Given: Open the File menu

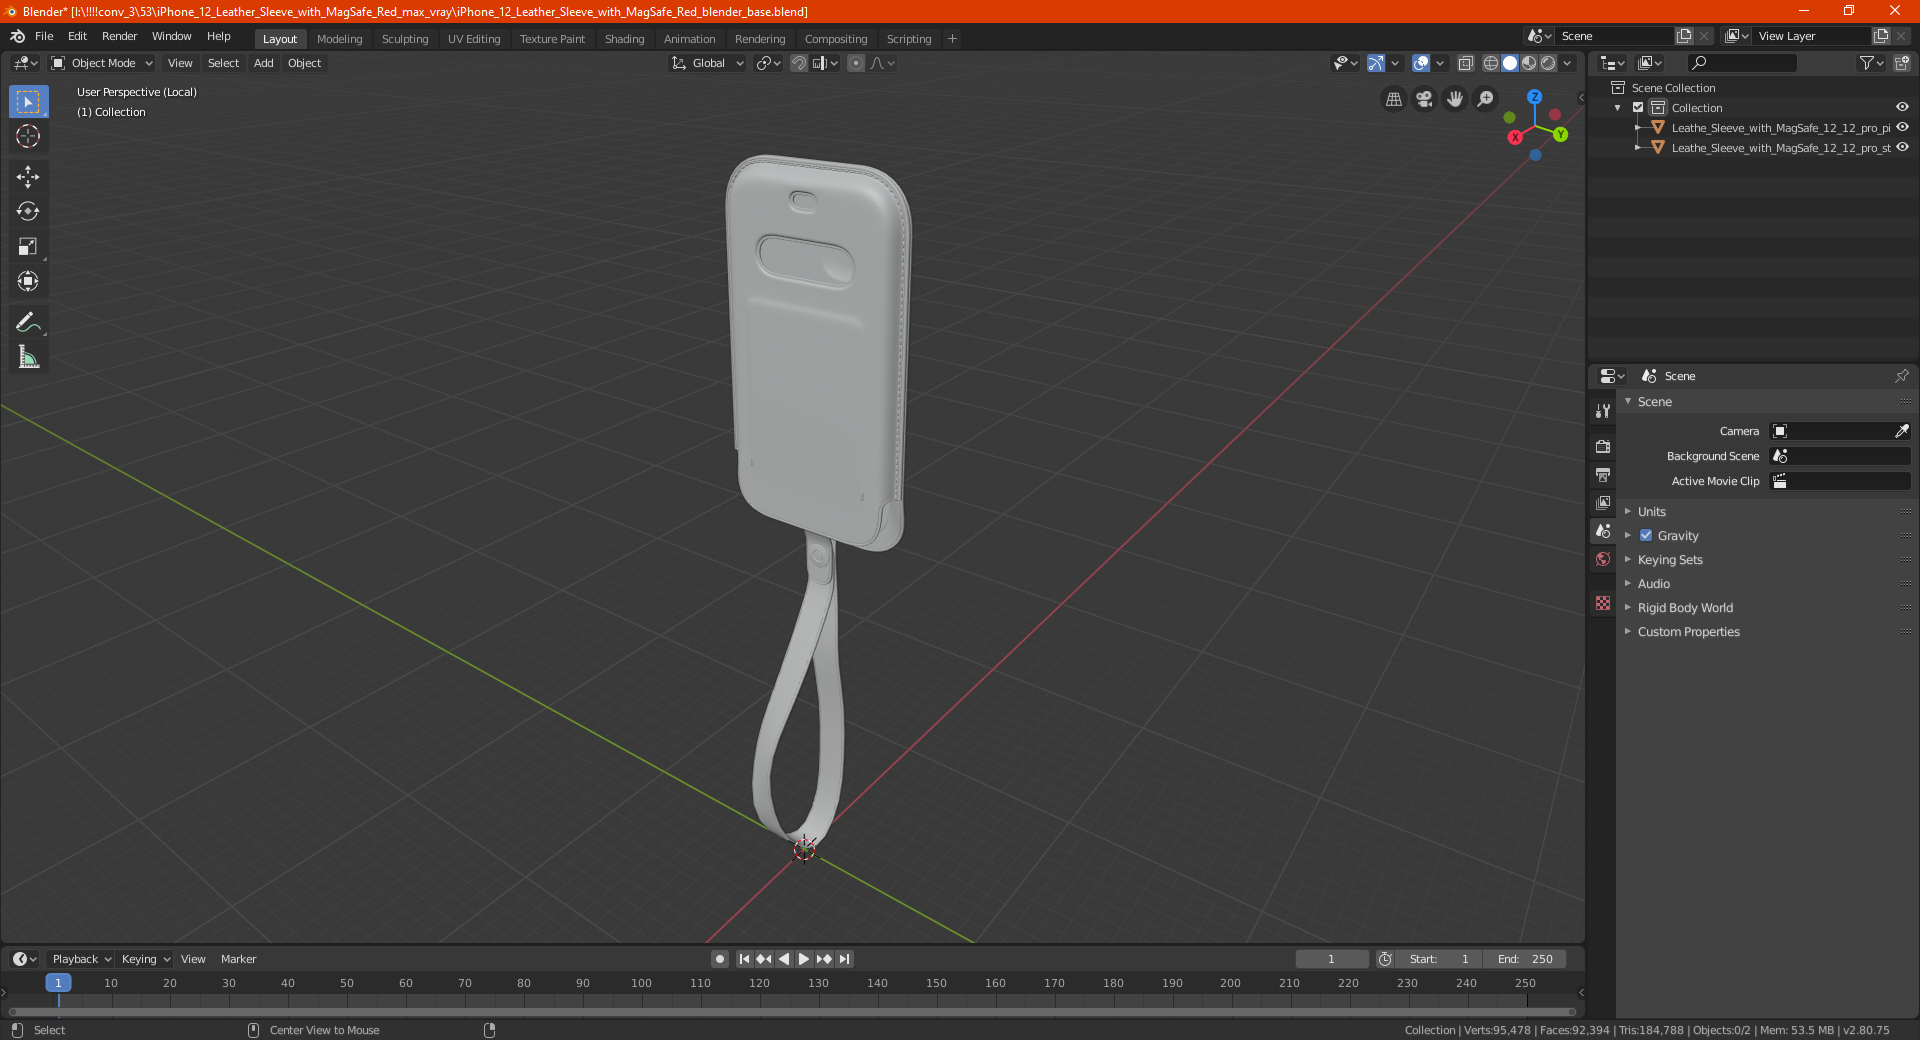Looking at the screenshot, I should coord(44,36).
